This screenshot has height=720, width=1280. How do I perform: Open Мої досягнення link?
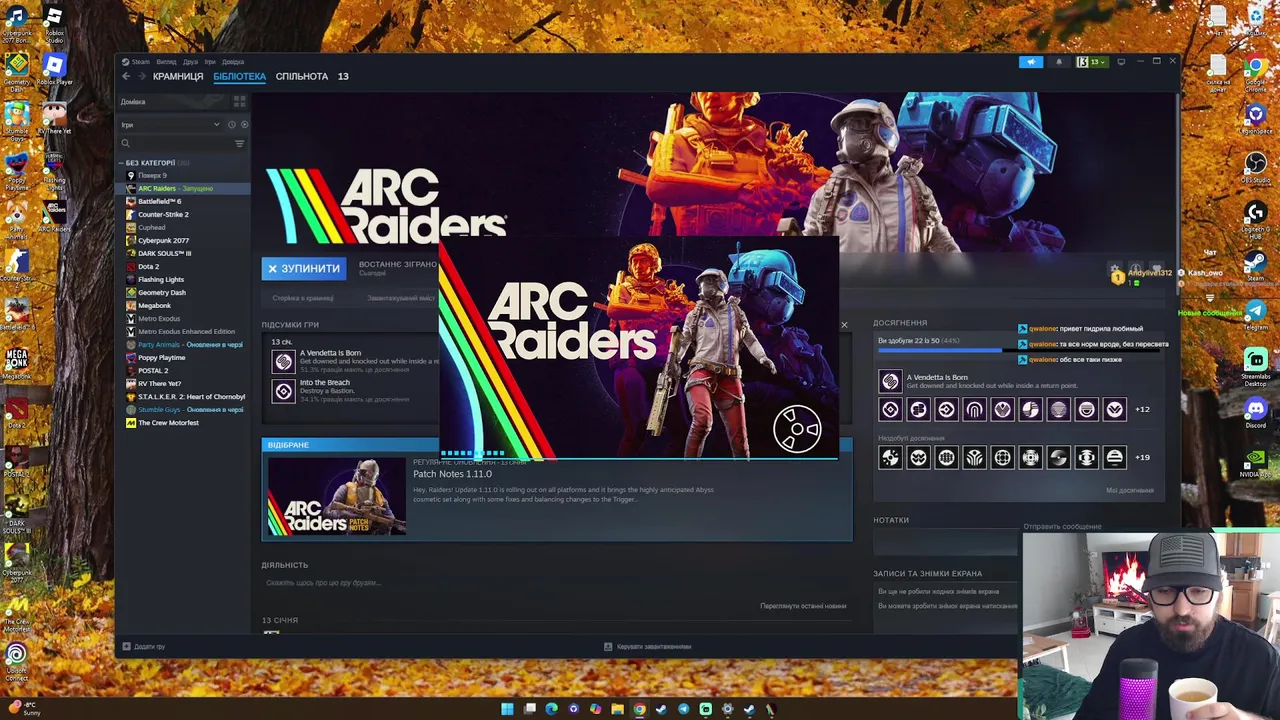coord(1130,490)
